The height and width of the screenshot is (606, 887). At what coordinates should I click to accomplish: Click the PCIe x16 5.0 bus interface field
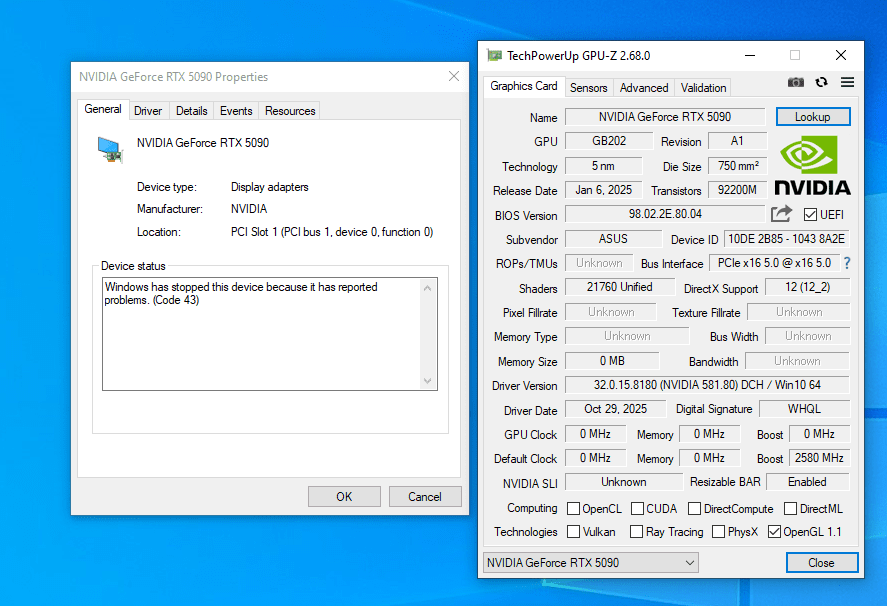(773, 263)
